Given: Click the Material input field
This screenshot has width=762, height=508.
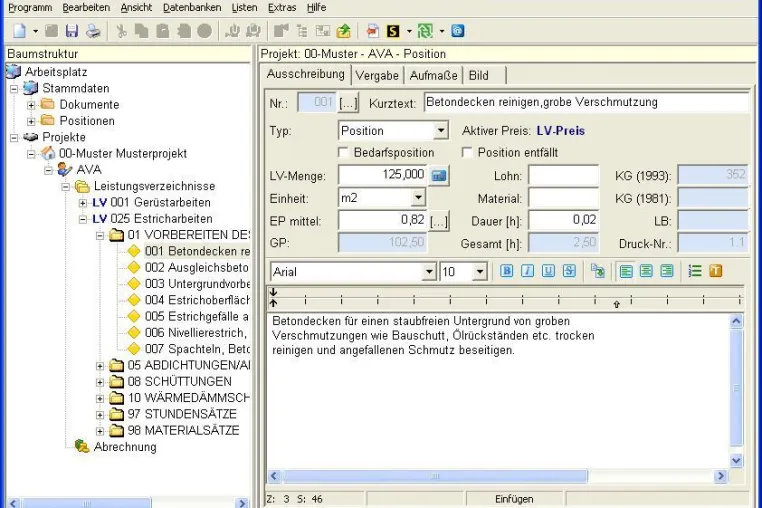Looking at the screenshot, I should tap(564, 198).
